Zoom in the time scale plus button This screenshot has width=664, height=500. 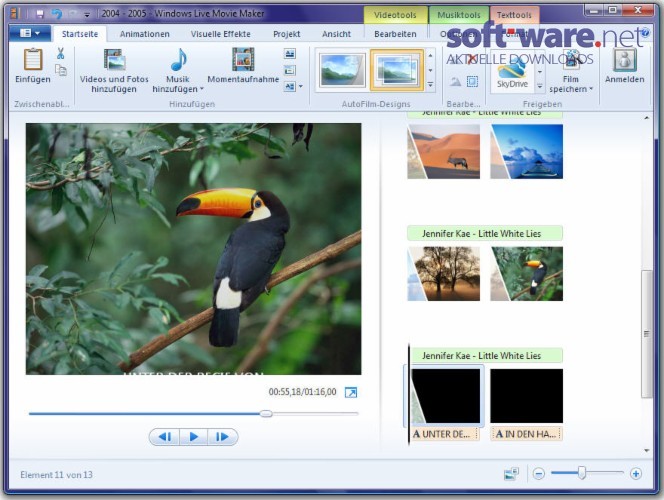(636, 473)
